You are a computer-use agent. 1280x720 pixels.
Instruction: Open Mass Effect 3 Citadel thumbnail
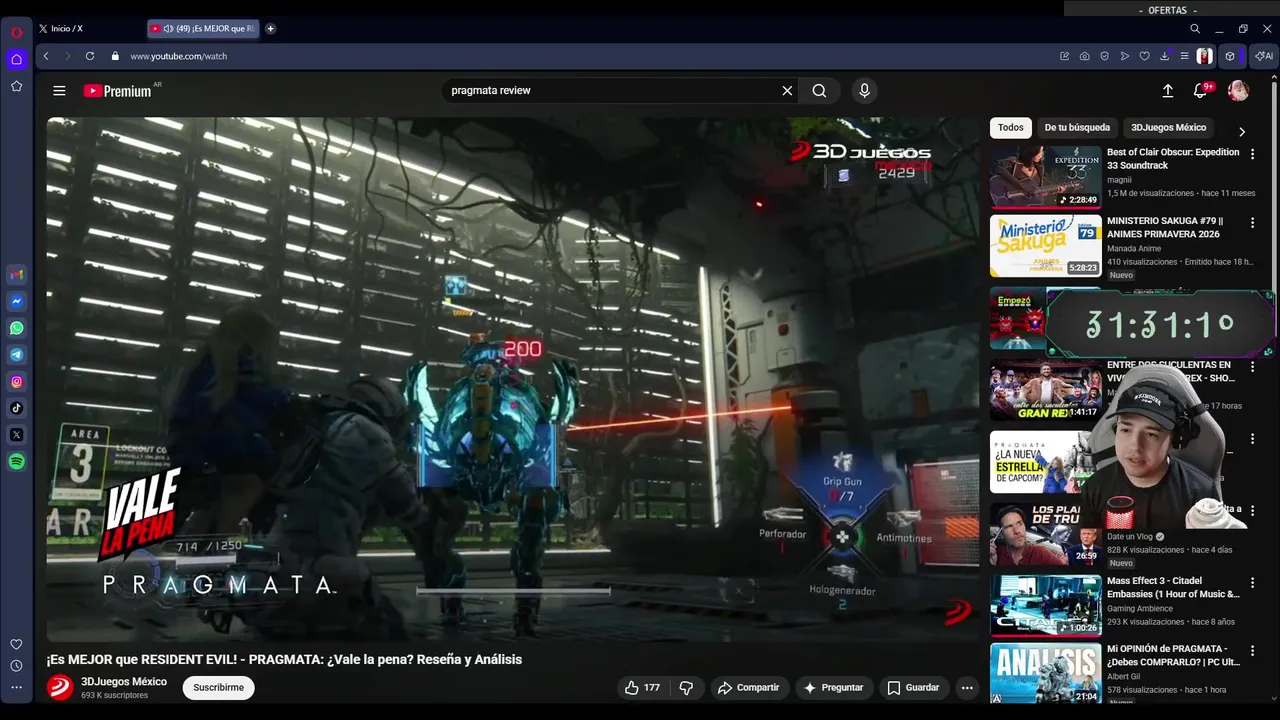tap(1046, 605)
